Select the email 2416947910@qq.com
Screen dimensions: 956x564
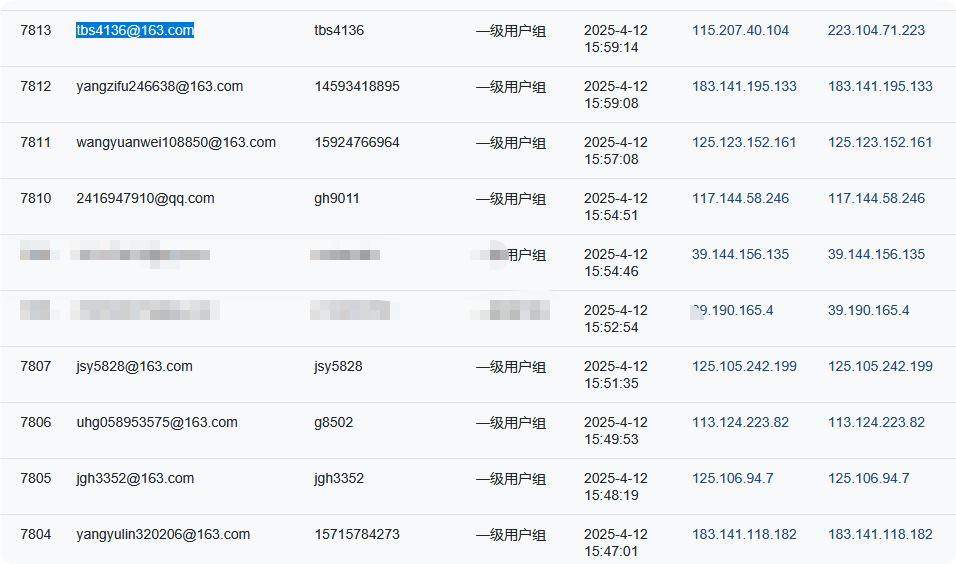(145, 198)
